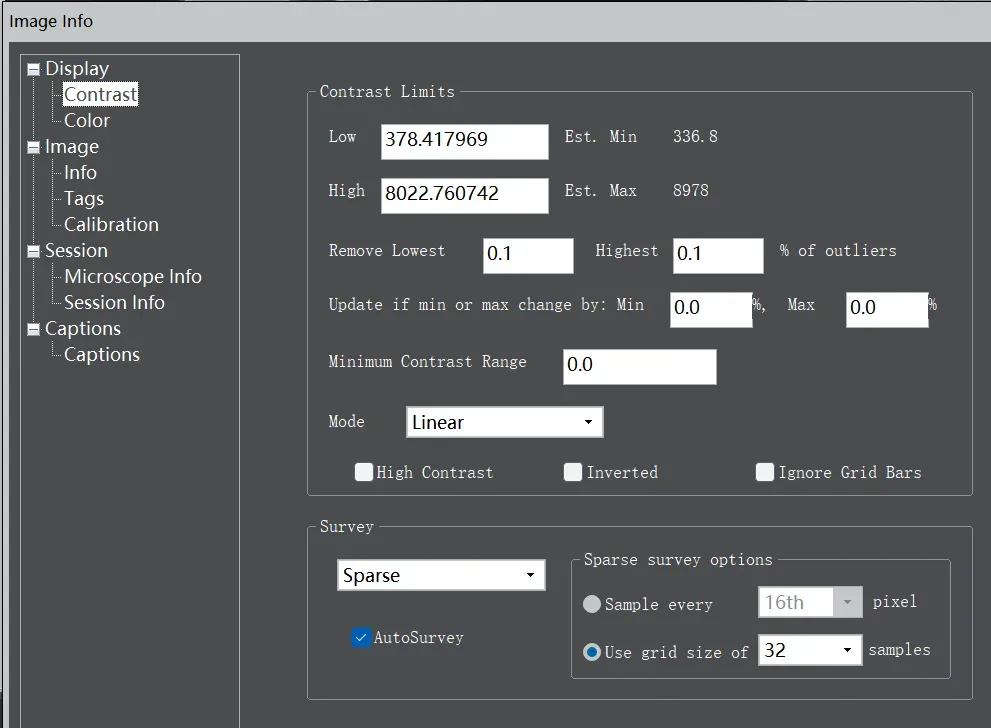Select the Sample every radio button
Image resolution: width=991 pixels, height=728 pixels.
pos(592,604)
